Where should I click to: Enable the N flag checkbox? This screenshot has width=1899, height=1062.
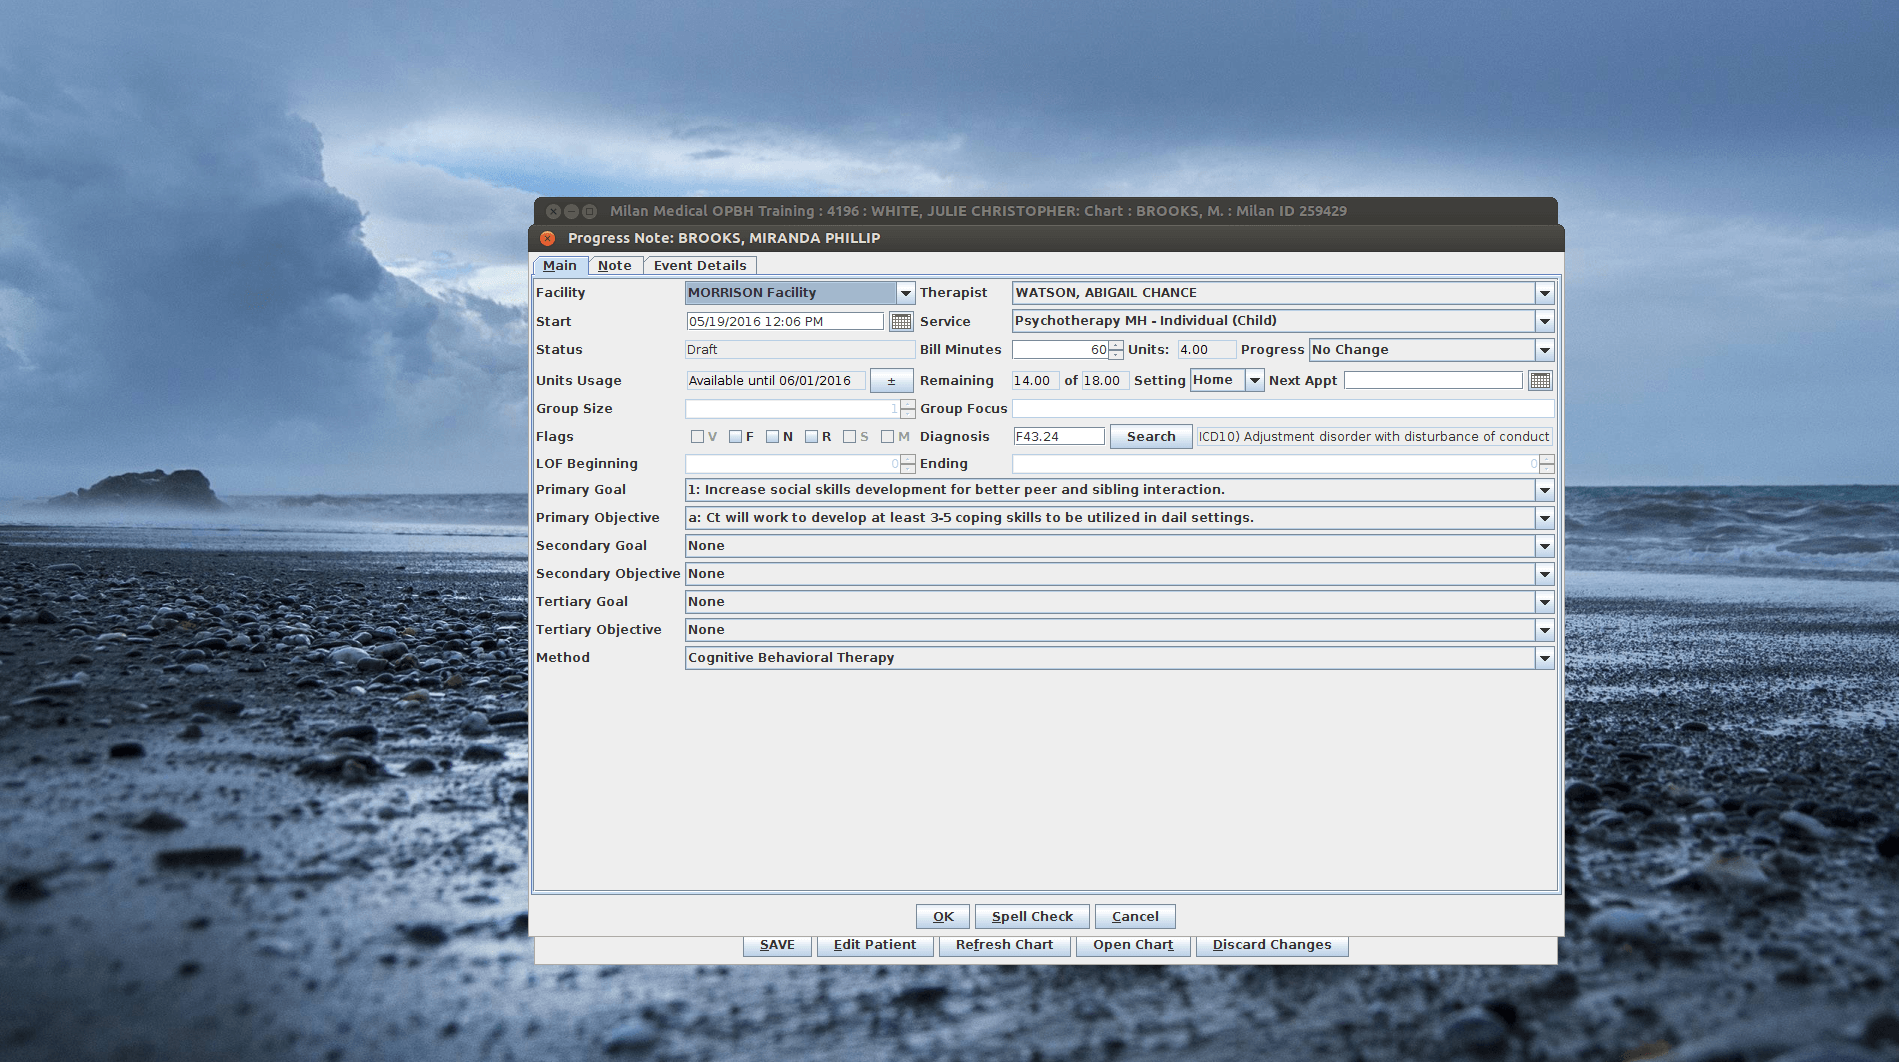tap(772, 436)
